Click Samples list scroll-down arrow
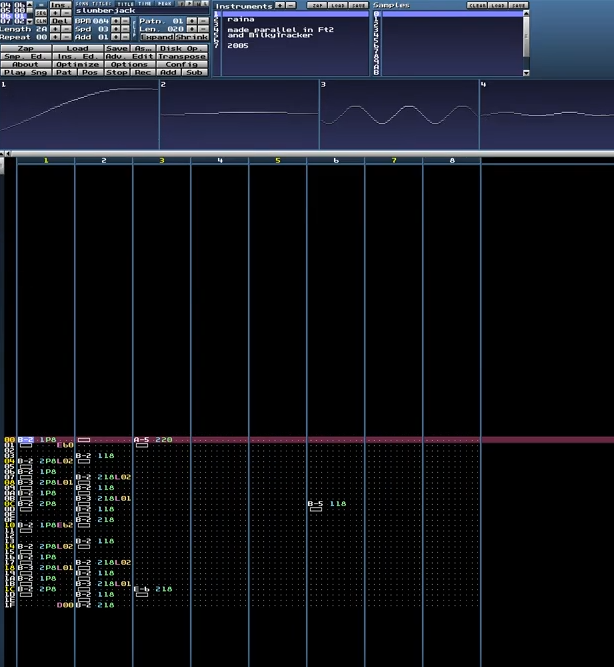 [x=526, y=73]
